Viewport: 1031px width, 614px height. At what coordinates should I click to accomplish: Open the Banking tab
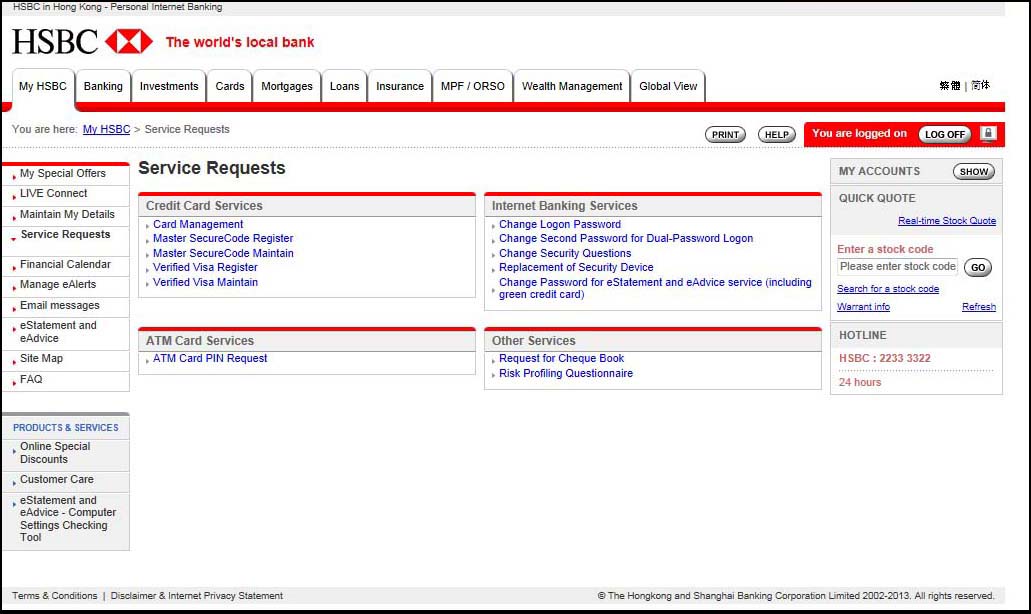click(103, 86)
